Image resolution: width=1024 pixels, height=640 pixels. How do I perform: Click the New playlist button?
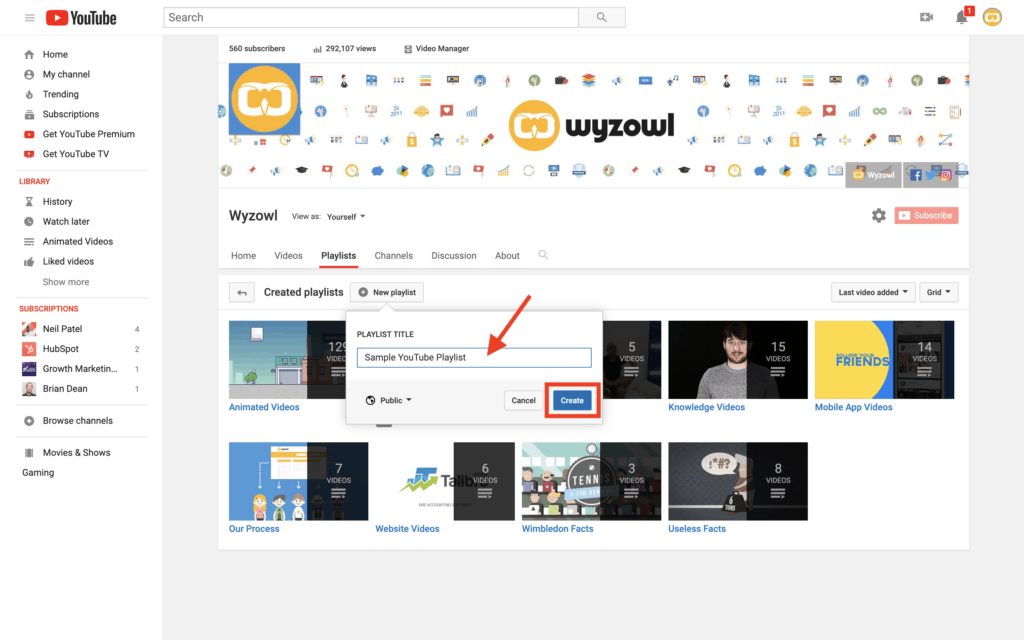[x=387, y=293]
